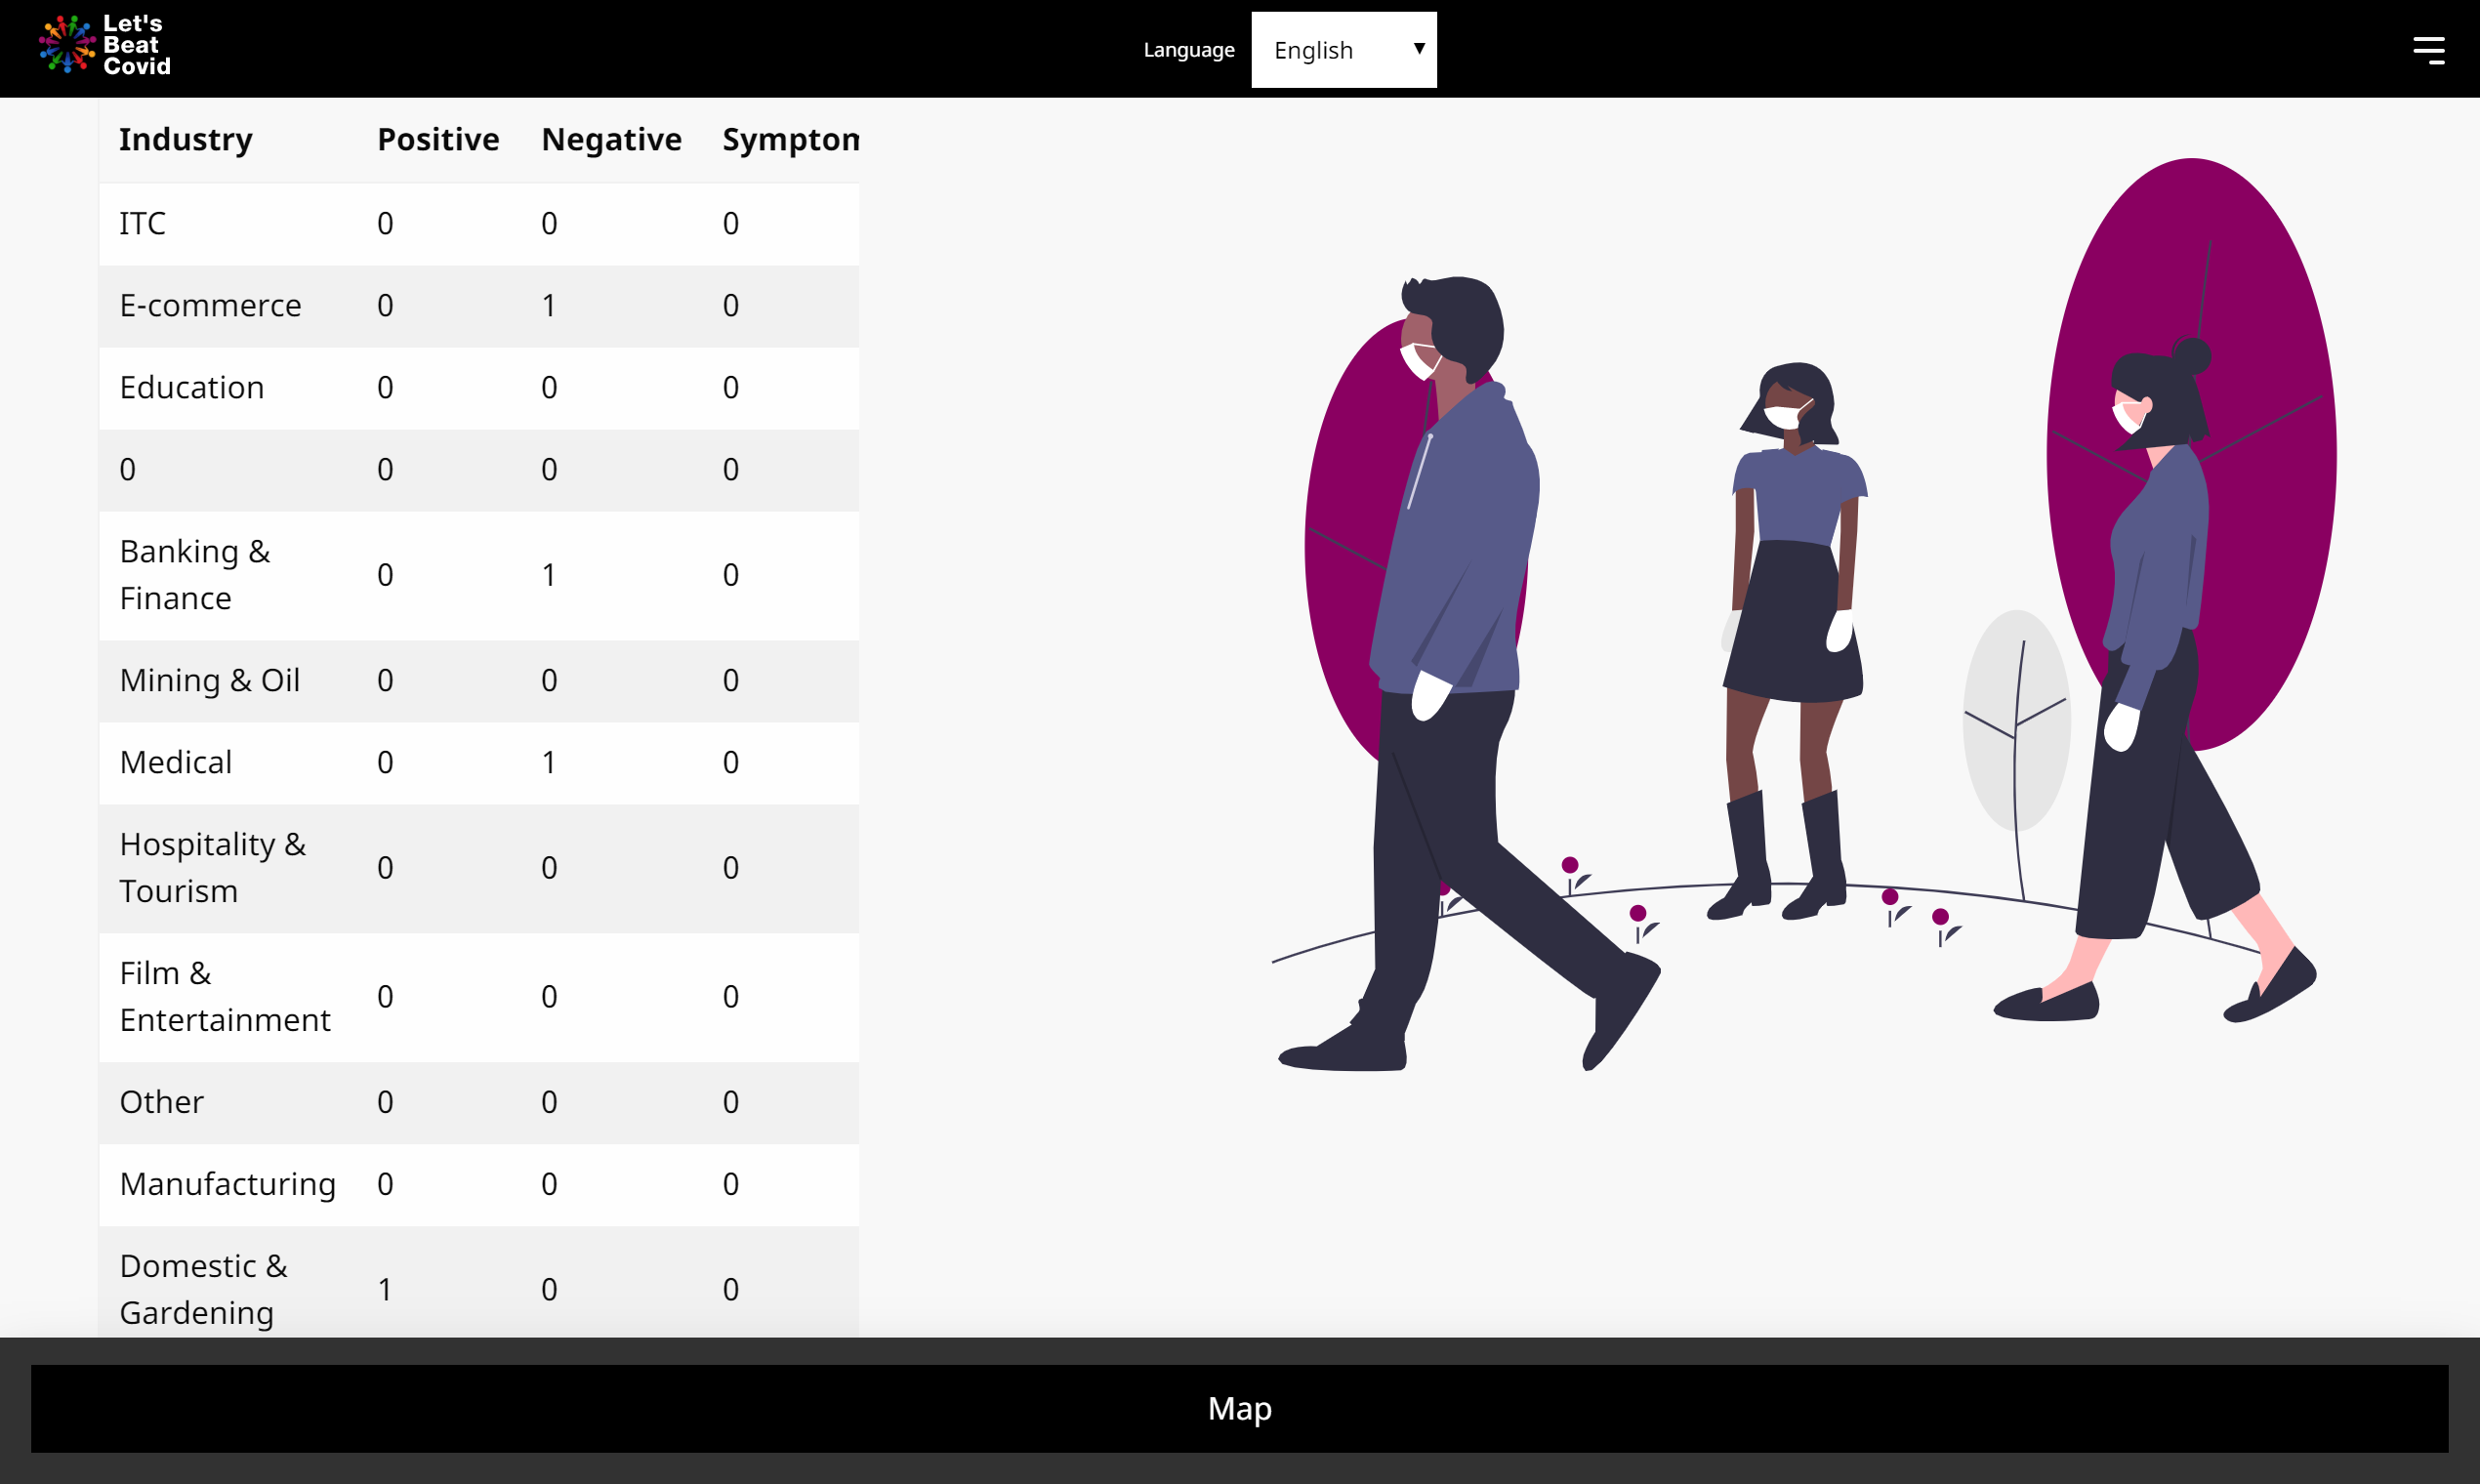Click the Banking & Finance row
Screen dimensions: 2480x1484
(x=195, y=575)
